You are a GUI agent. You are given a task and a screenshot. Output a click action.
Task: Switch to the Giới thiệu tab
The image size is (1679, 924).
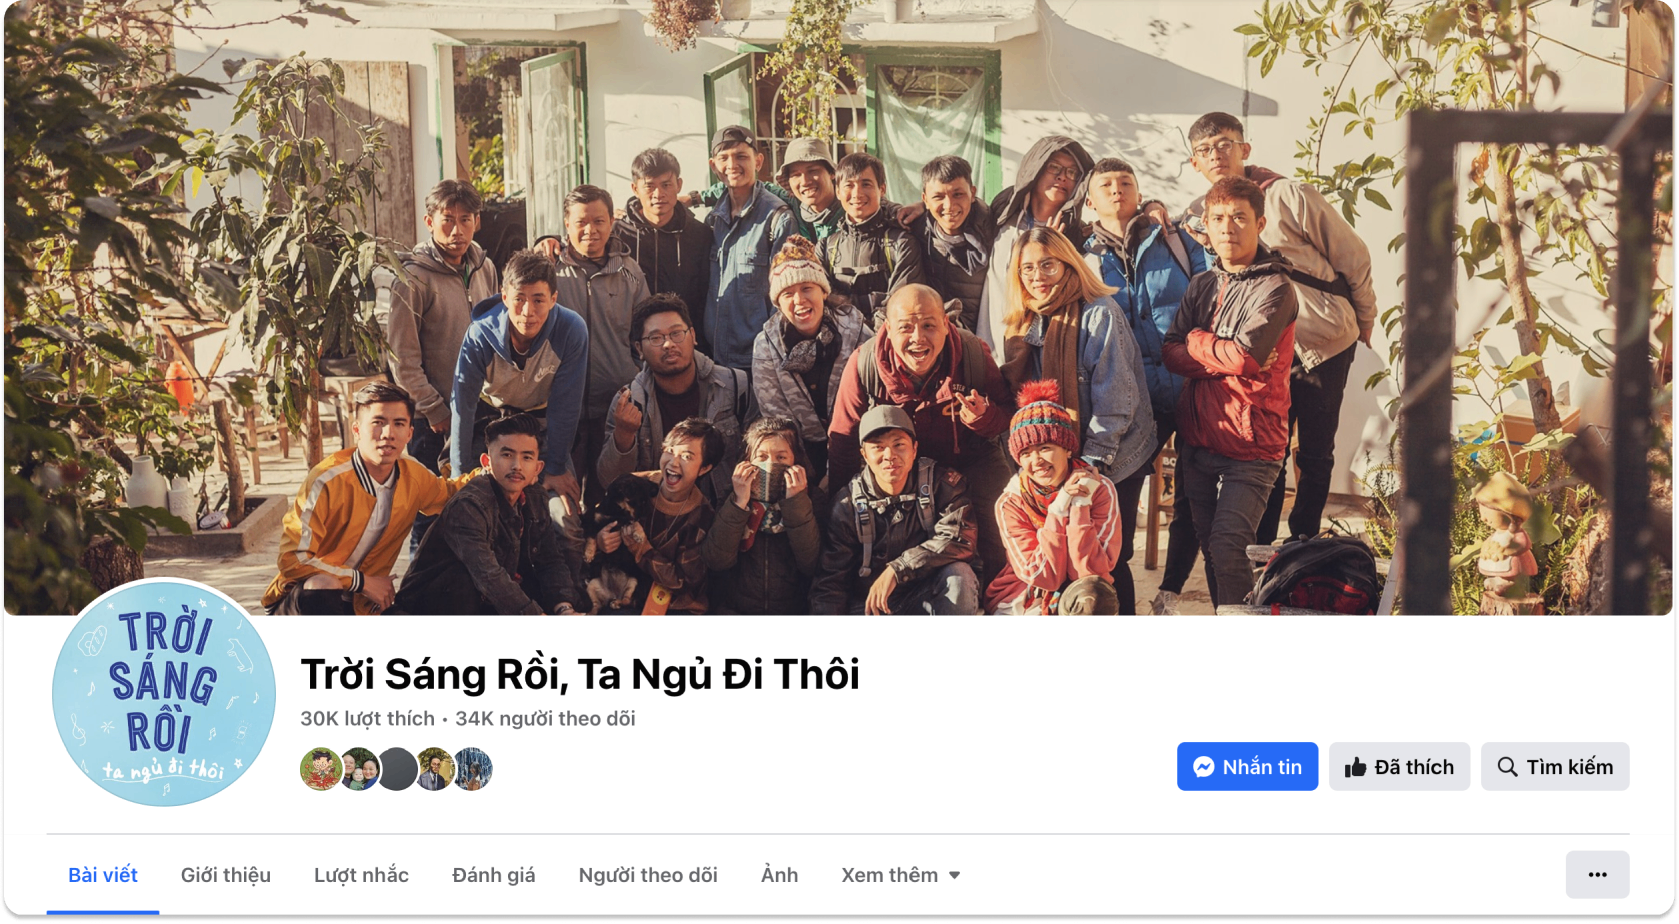click(x=226, y=875)
